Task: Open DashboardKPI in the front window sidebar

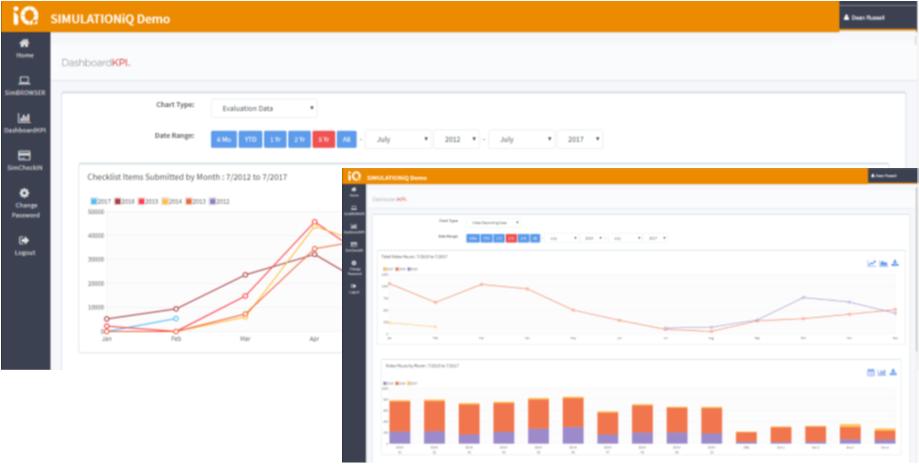Action: point(353,228)
